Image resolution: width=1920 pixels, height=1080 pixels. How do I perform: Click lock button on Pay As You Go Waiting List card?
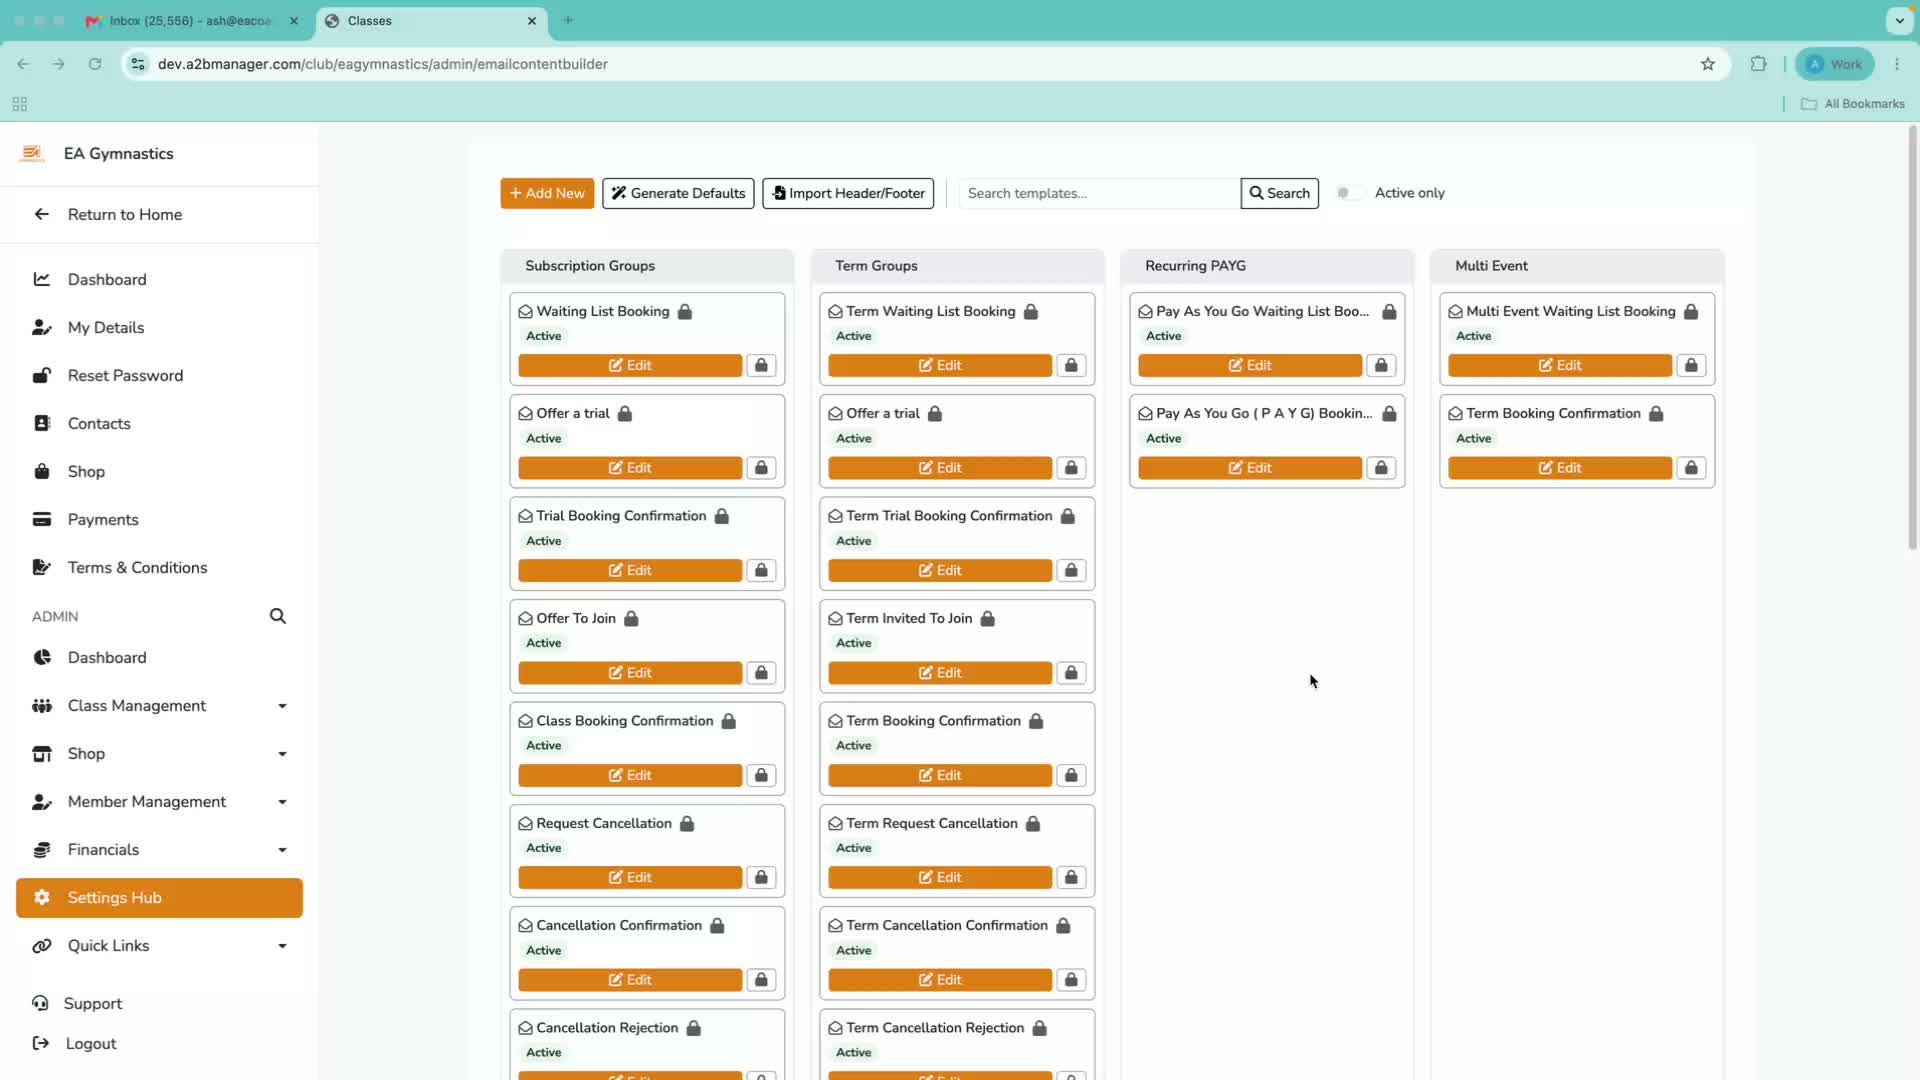pyautogui.click(x=1381, y=365)
